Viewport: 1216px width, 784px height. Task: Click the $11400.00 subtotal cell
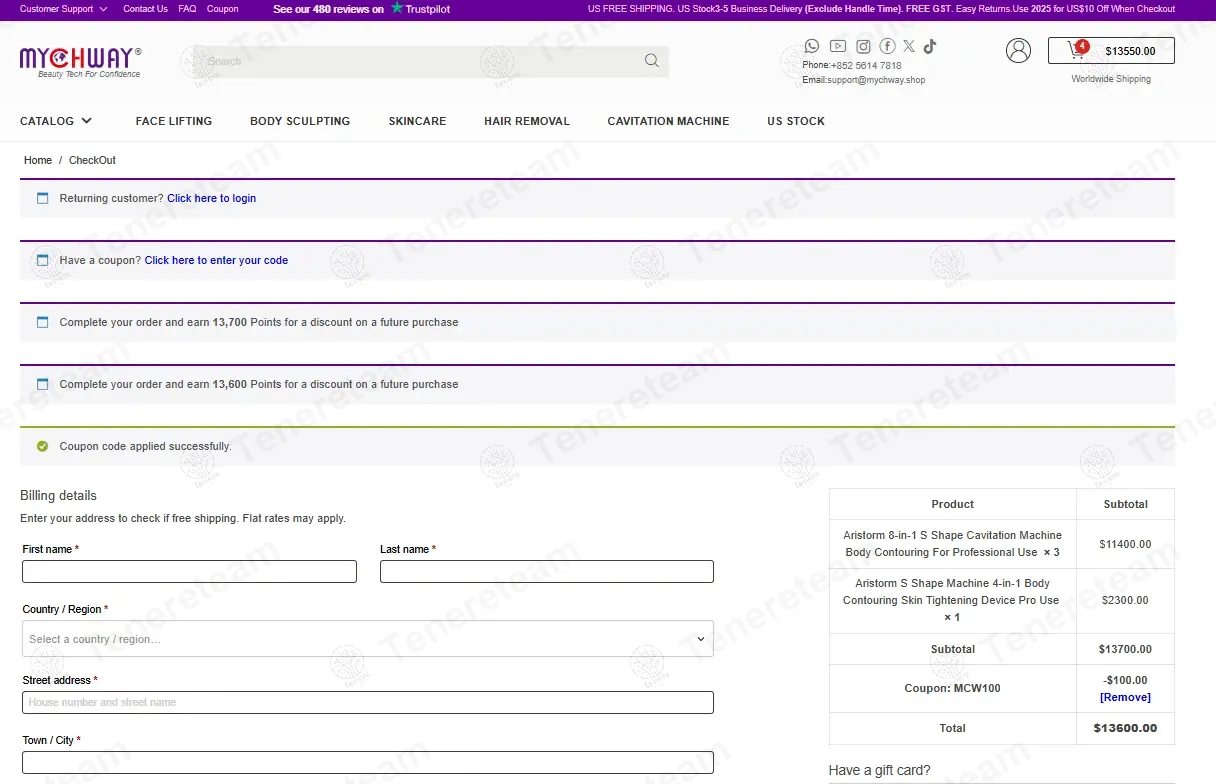coord(1125,544)
